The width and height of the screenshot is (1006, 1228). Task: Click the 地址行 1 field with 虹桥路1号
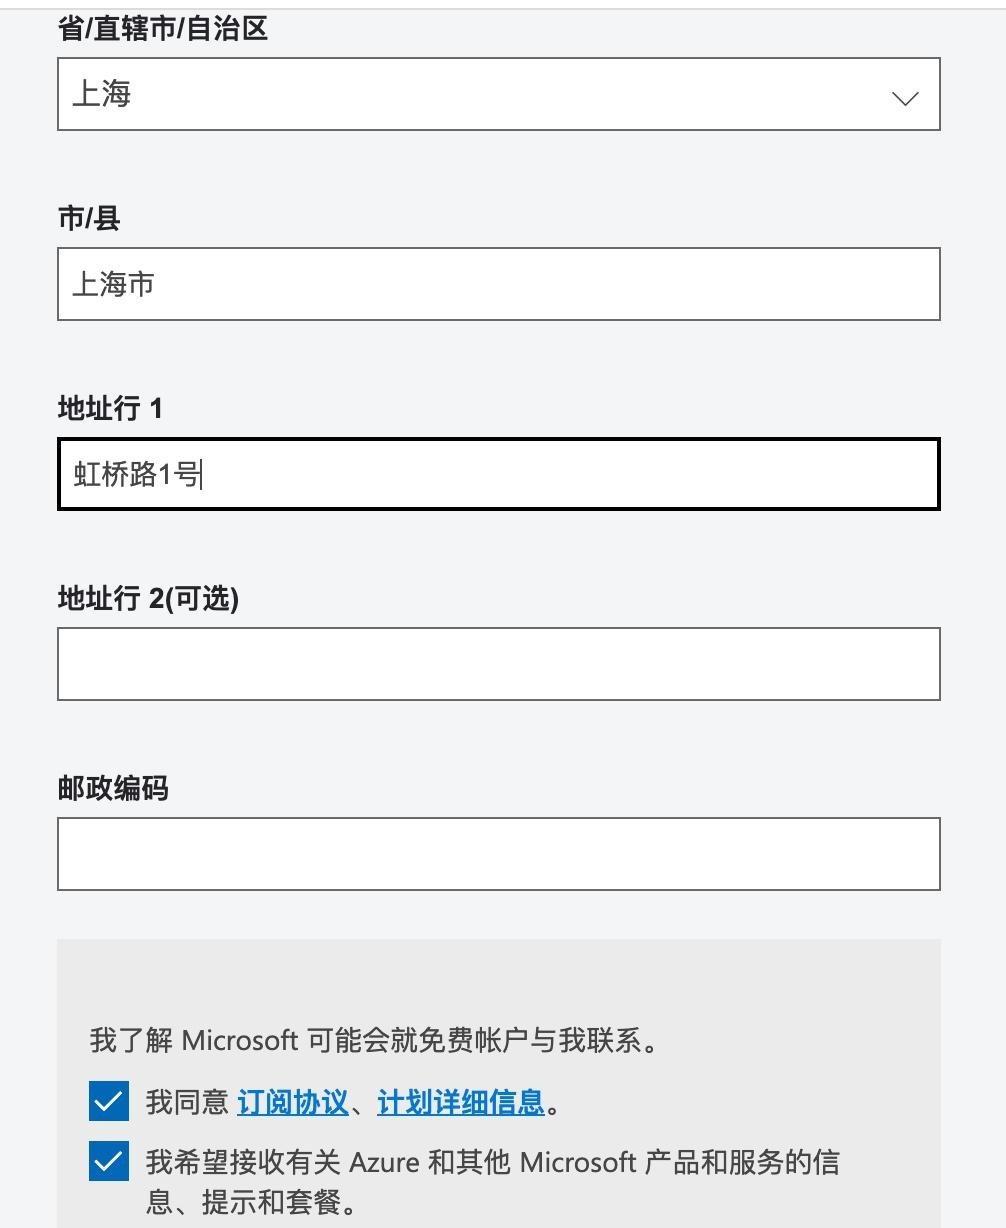(x=498, y=474)
